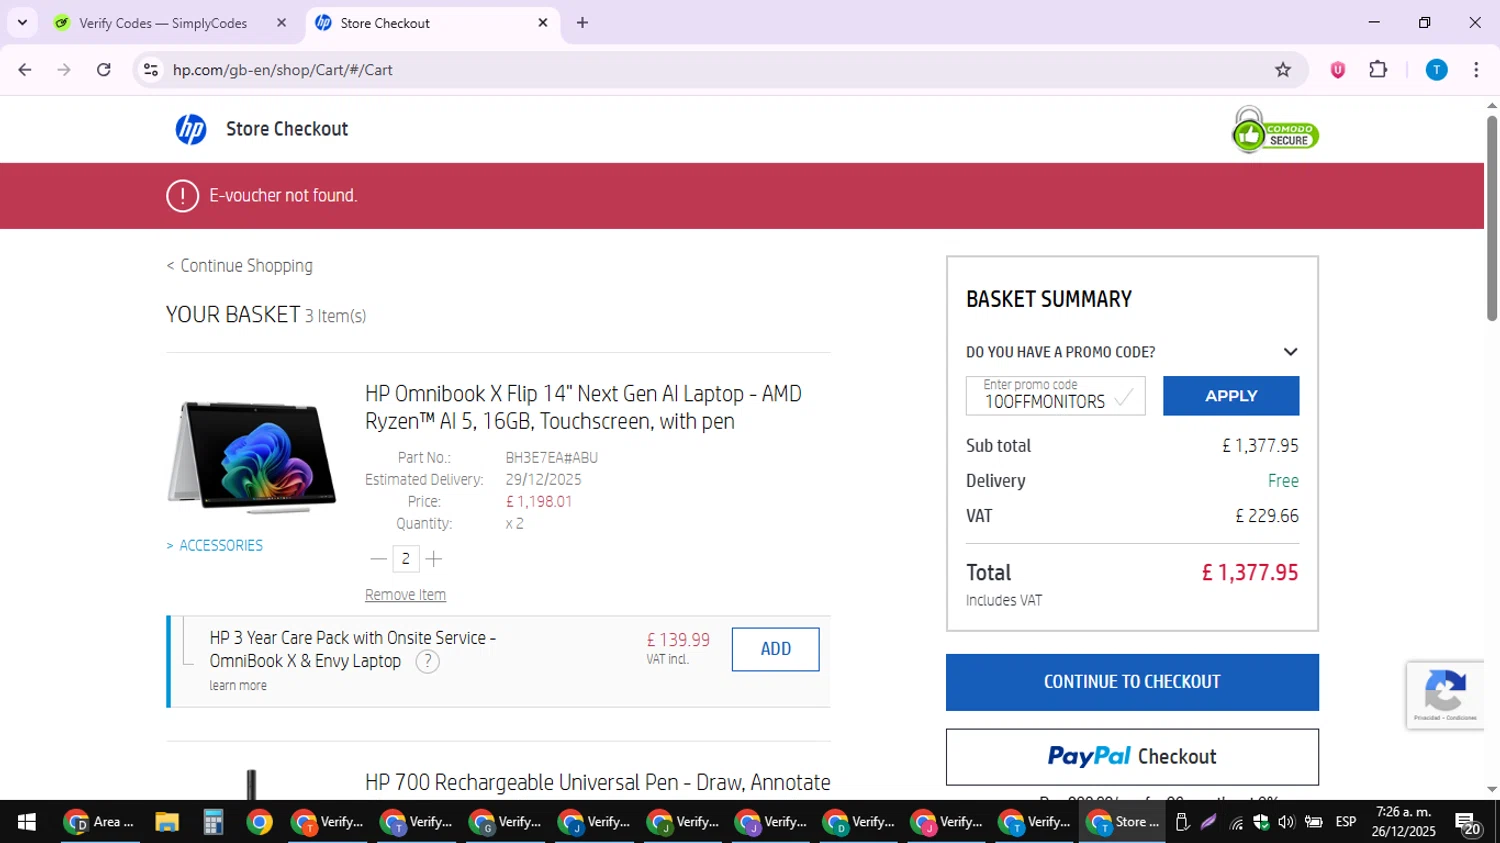Open the uBlock shield extension icon
Image resolution: width=1500 pixels, height=843 pixels.
click(x=1338, y=70)
